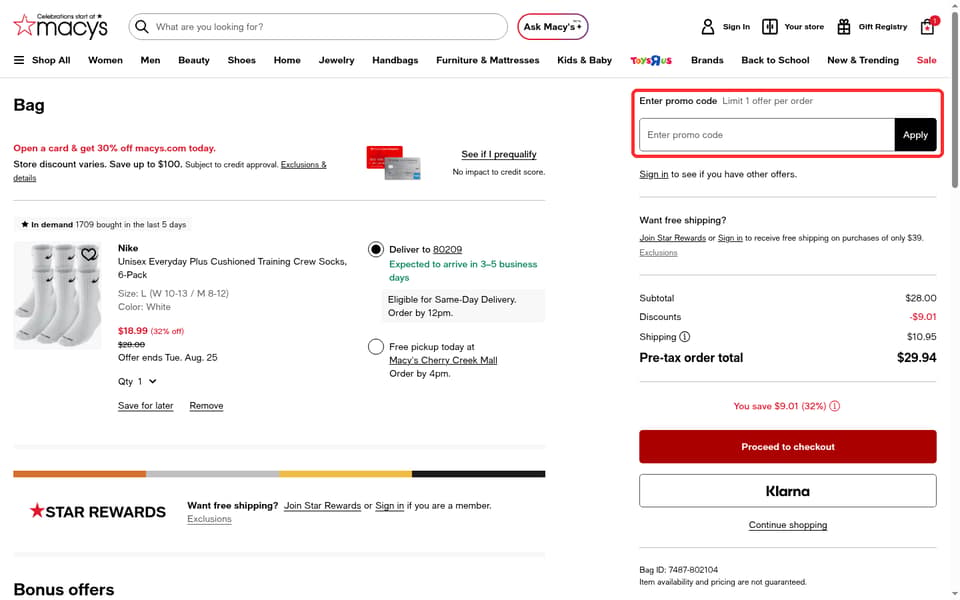This screenshot has height=600, width=960.
Task: Click Continue shopping link
Action: click(x=787, y=525)
